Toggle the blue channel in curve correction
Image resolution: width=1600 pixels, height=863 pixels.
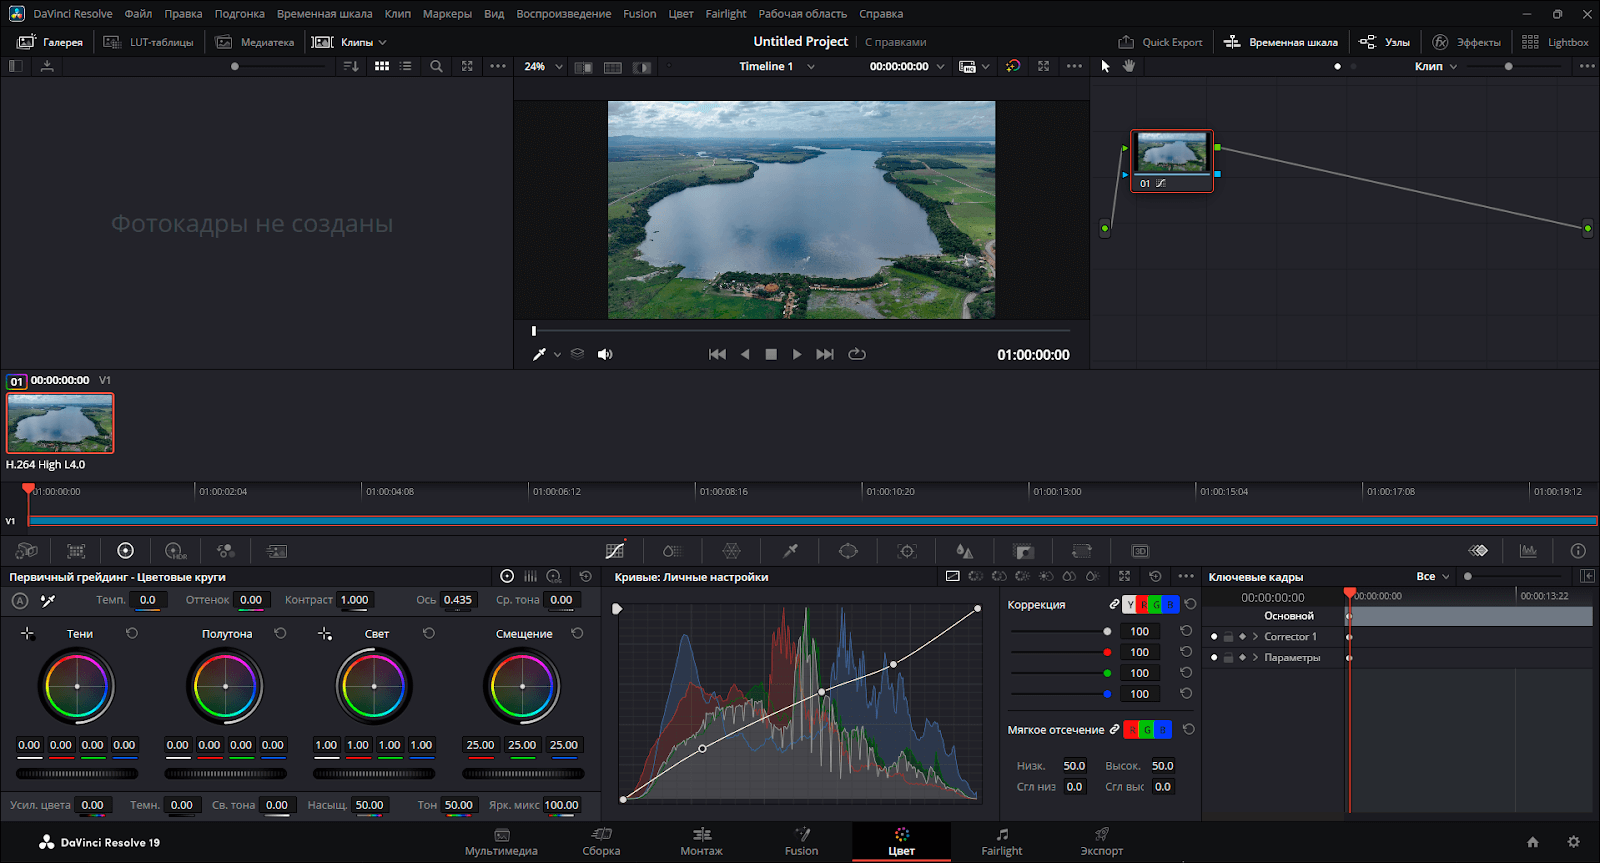[1171, 604]
